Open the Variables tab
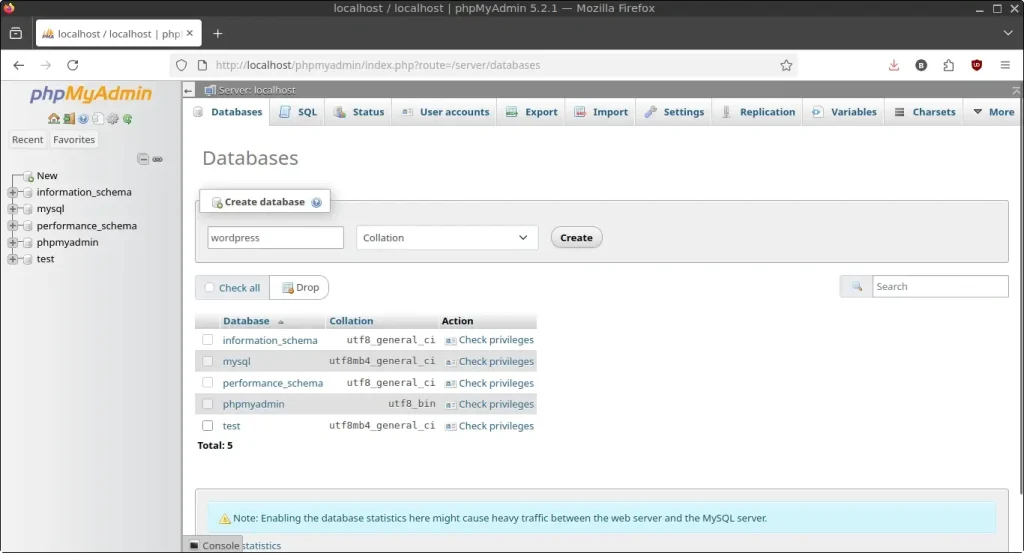The height and width of the screenshot is (553, 1024). pyautogui.click(x=844, y=112)
